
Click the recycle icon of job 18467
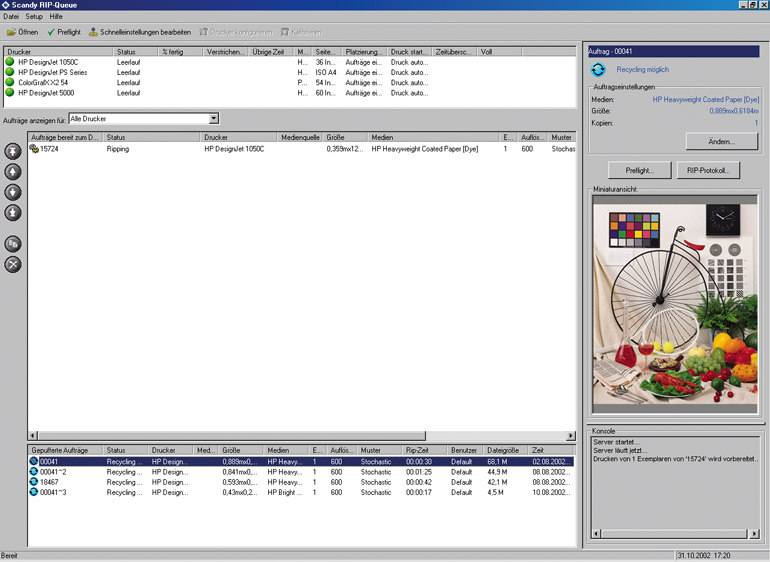33,482
